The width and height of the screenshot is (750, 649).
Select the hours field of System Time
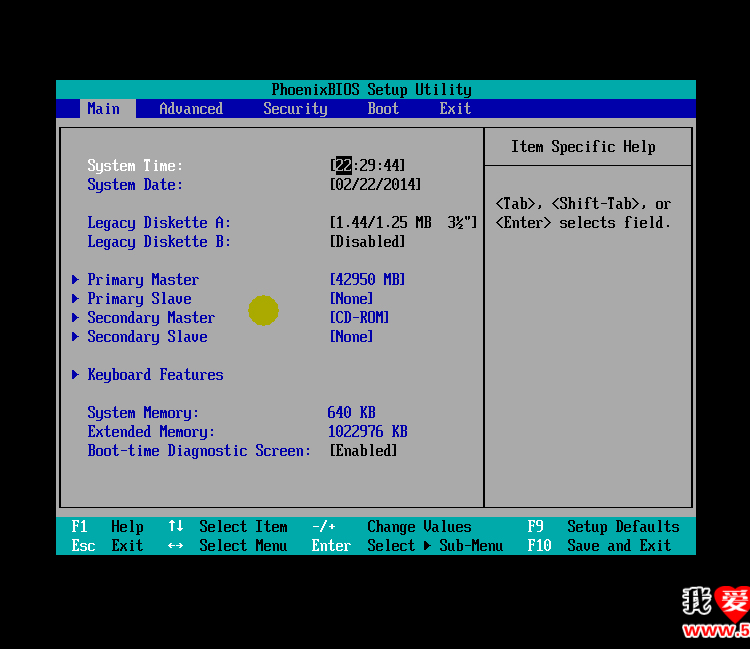[343, 165]
